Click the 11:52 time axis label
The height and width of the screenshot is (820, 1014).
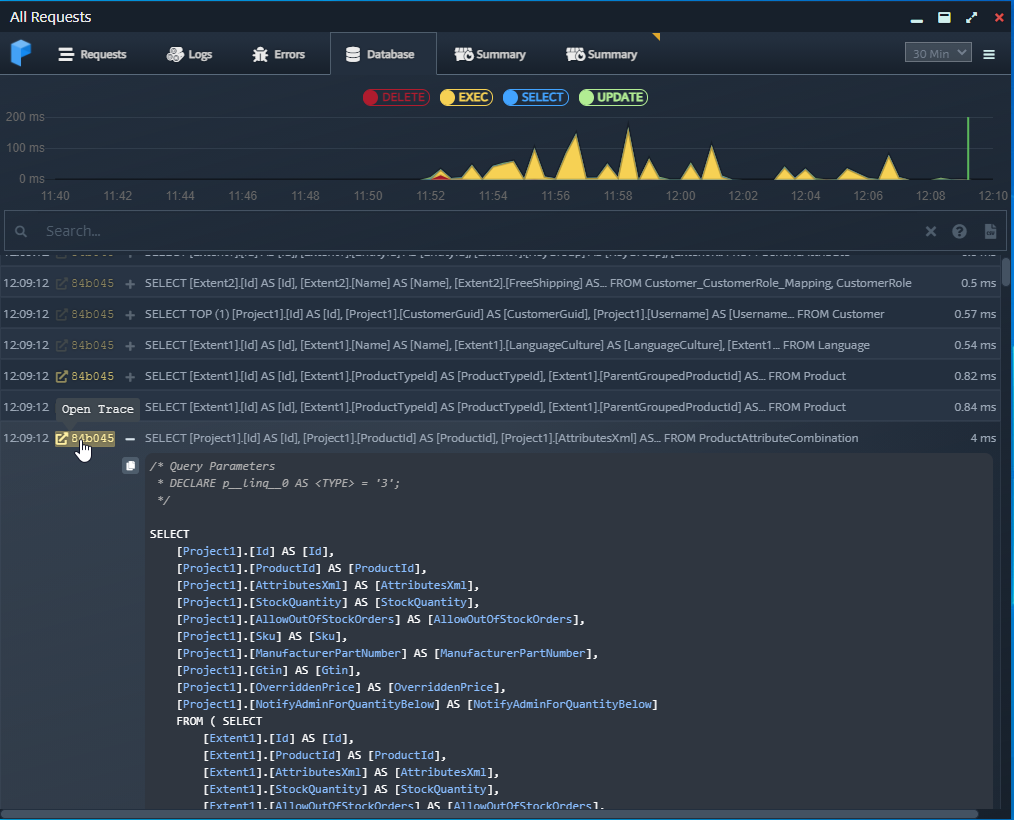tap(430, 196)
